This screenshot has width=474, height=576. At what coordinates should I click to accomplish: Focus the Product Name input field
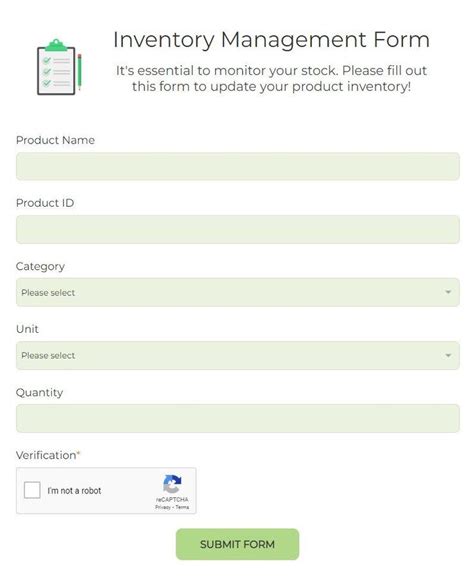coord(238,166)
